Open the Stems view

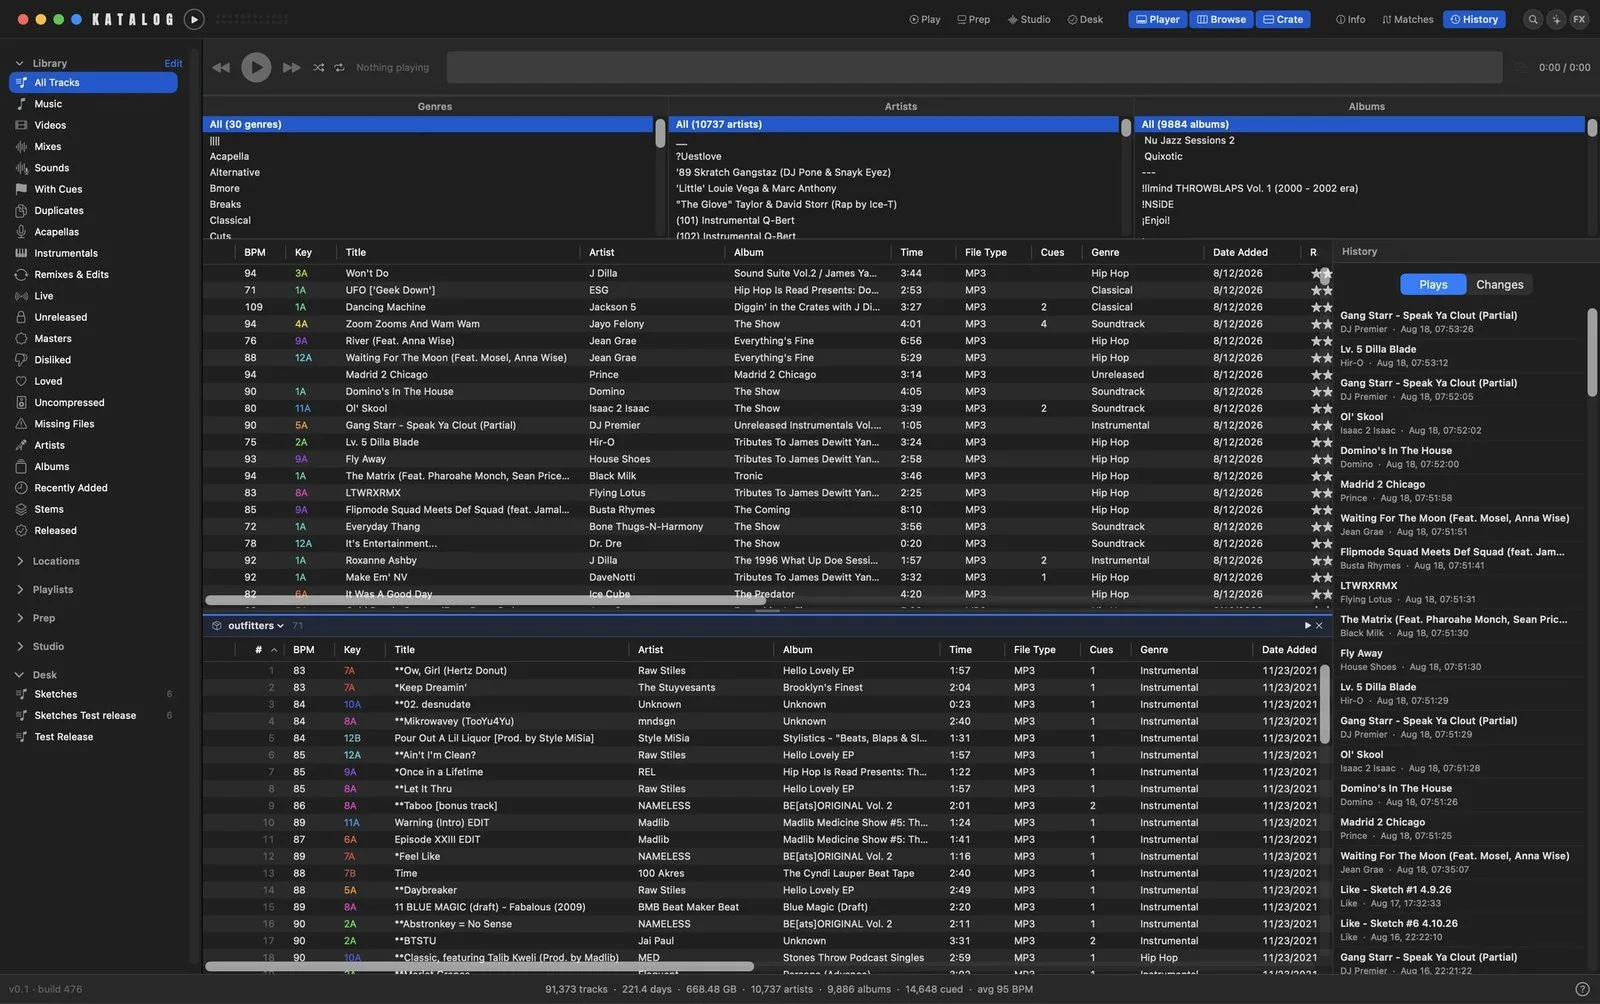(x=93, y=509)
